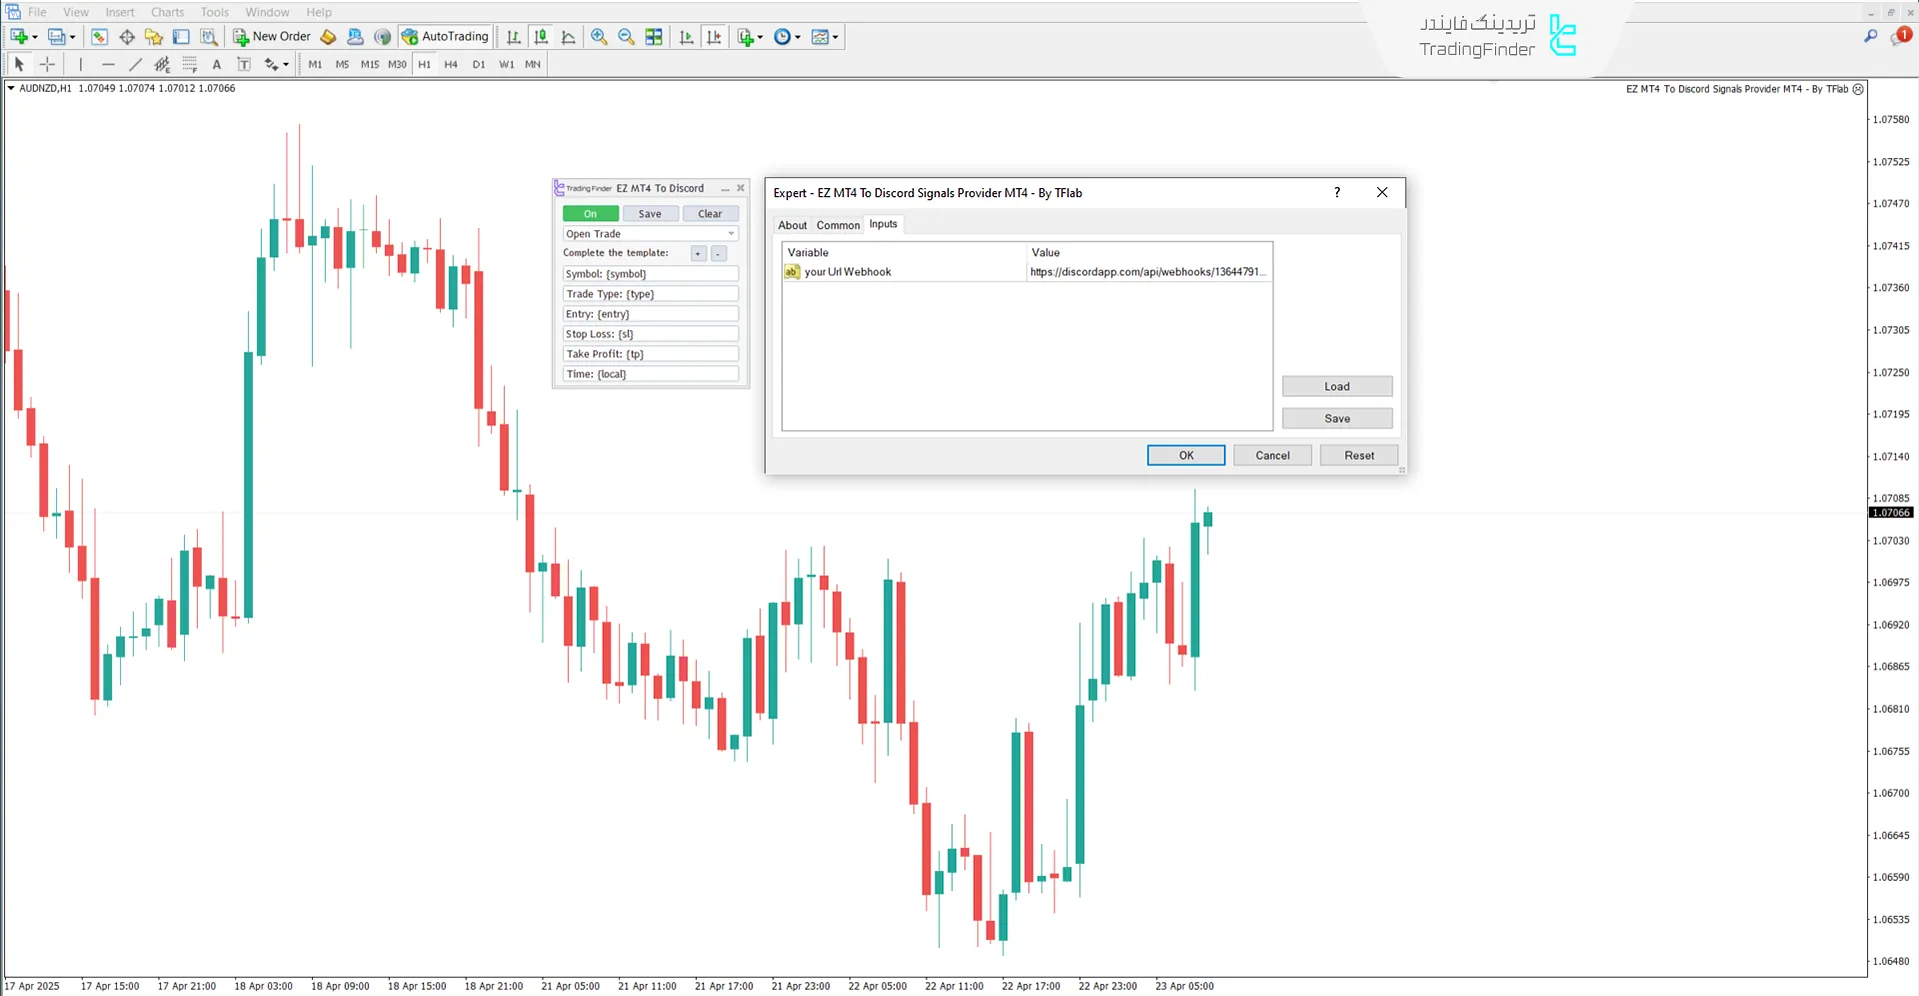Click the plus button beside Complete the template

(x=698, y=254)
